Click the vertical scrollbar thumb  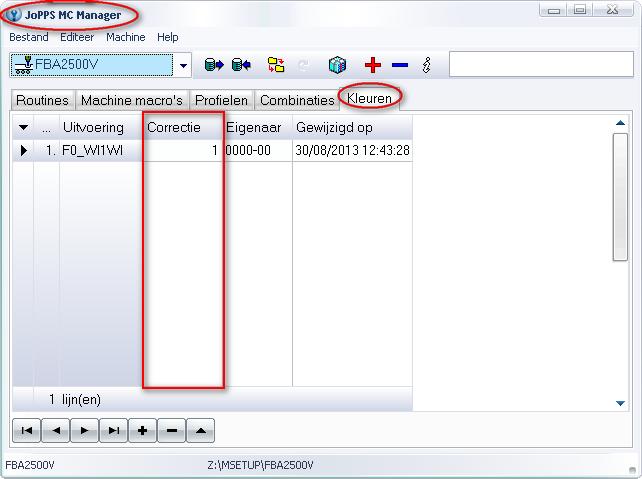click(x=620, y=197)
